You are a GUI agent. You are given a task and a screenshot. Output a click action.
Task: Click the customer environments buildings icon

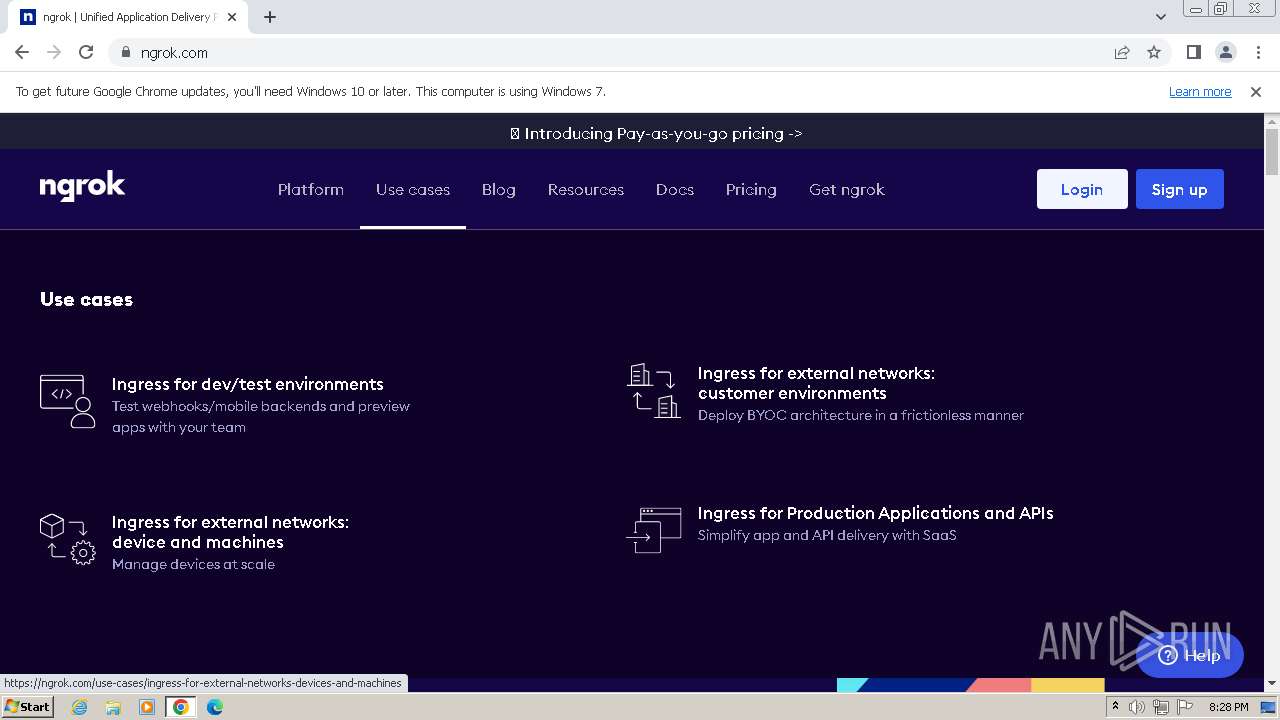pyautogui.click(x=653, y=390)
